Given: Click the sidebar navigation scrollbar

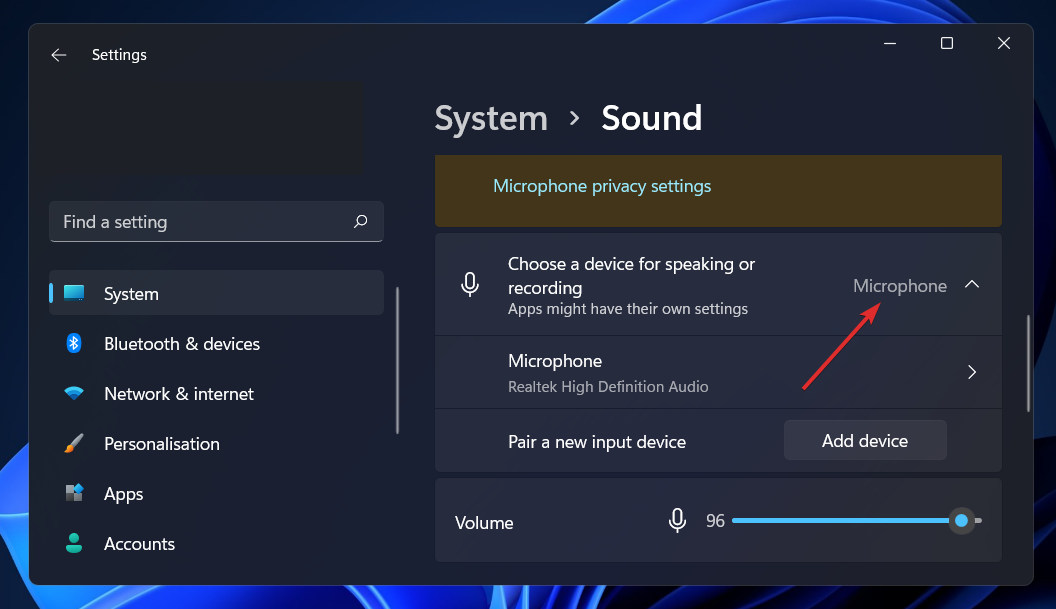Looking at the screenshot, I should pyautogui.click(x=397, y=360).
